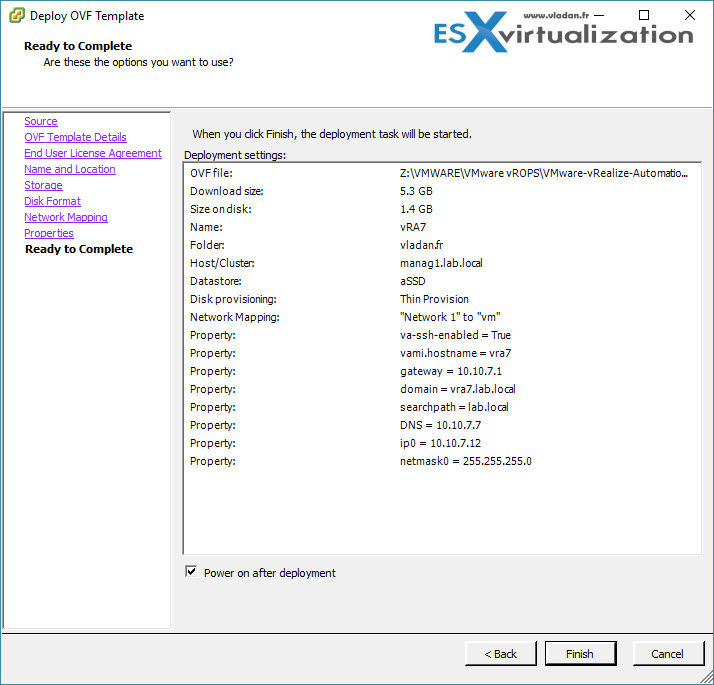Image resolution: width=714 pixels, height=685 pixels.
Task: Click the Ready to Complete page heading
Action: (78, 46)
